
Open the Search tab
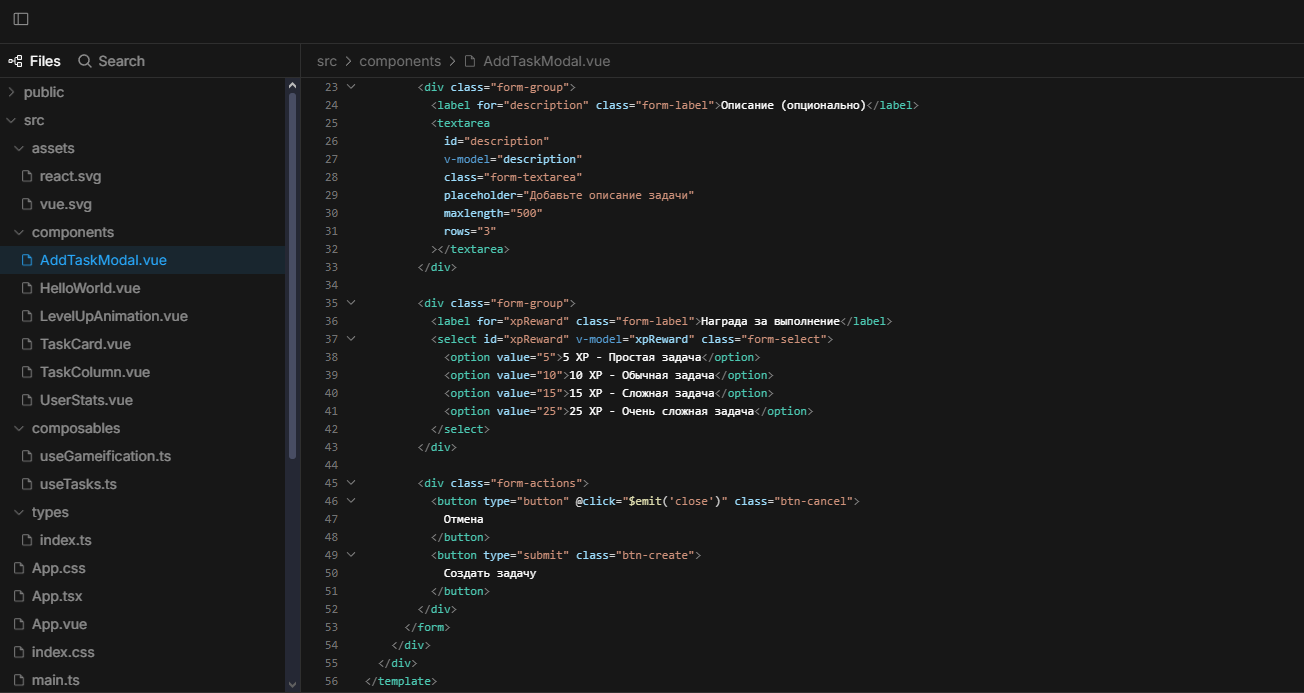click(x=111, y=61)
